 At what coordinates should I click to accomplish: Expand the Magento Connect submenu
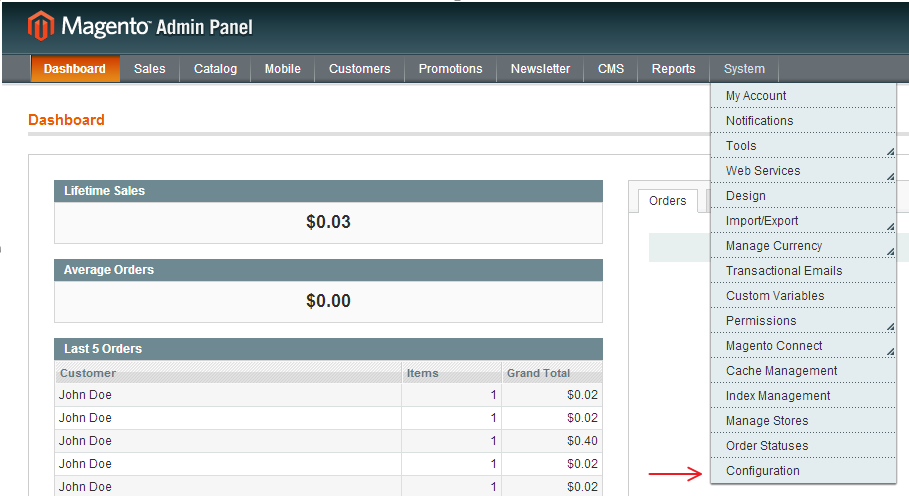pos(803,345)
